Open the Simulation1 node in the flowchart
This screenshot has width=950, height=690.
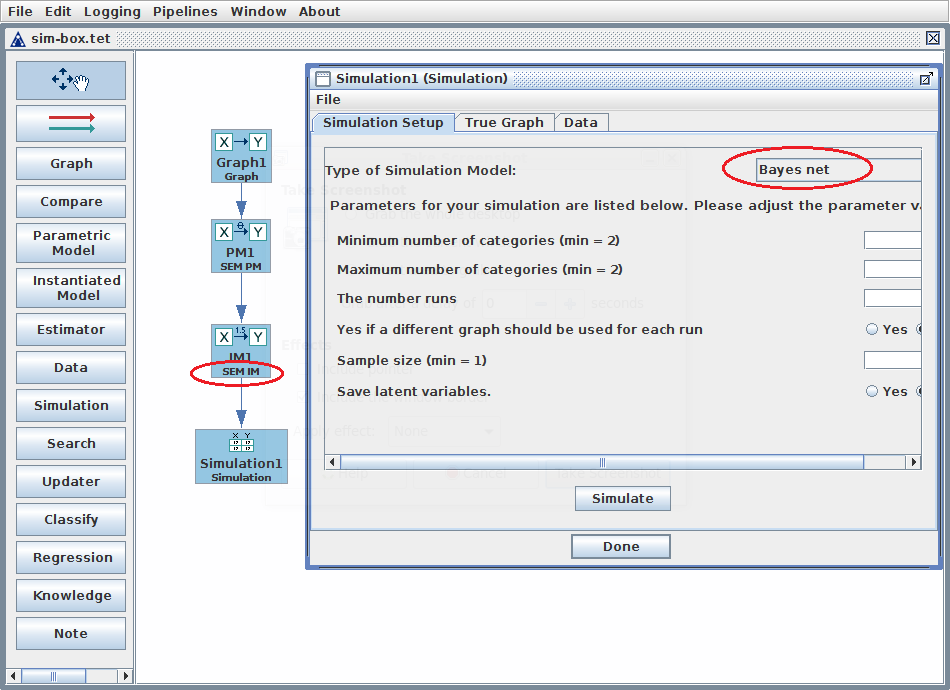(241, 455)
